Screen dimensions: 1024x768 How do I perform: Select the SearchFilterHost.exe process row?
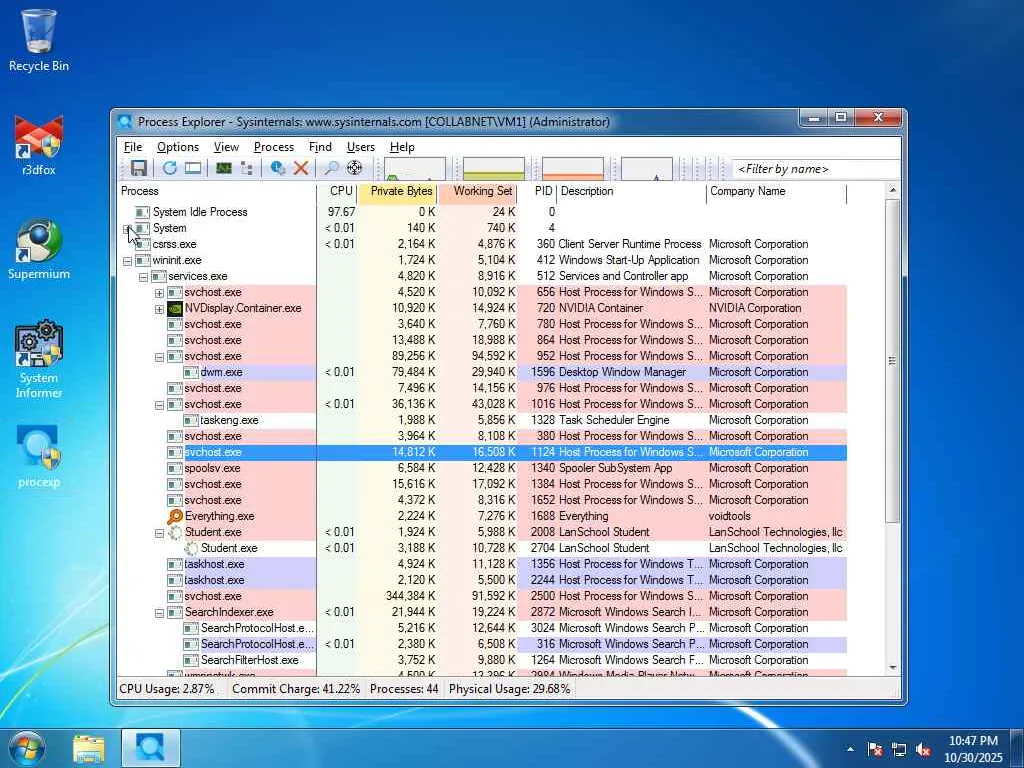[x=483, y=660]
